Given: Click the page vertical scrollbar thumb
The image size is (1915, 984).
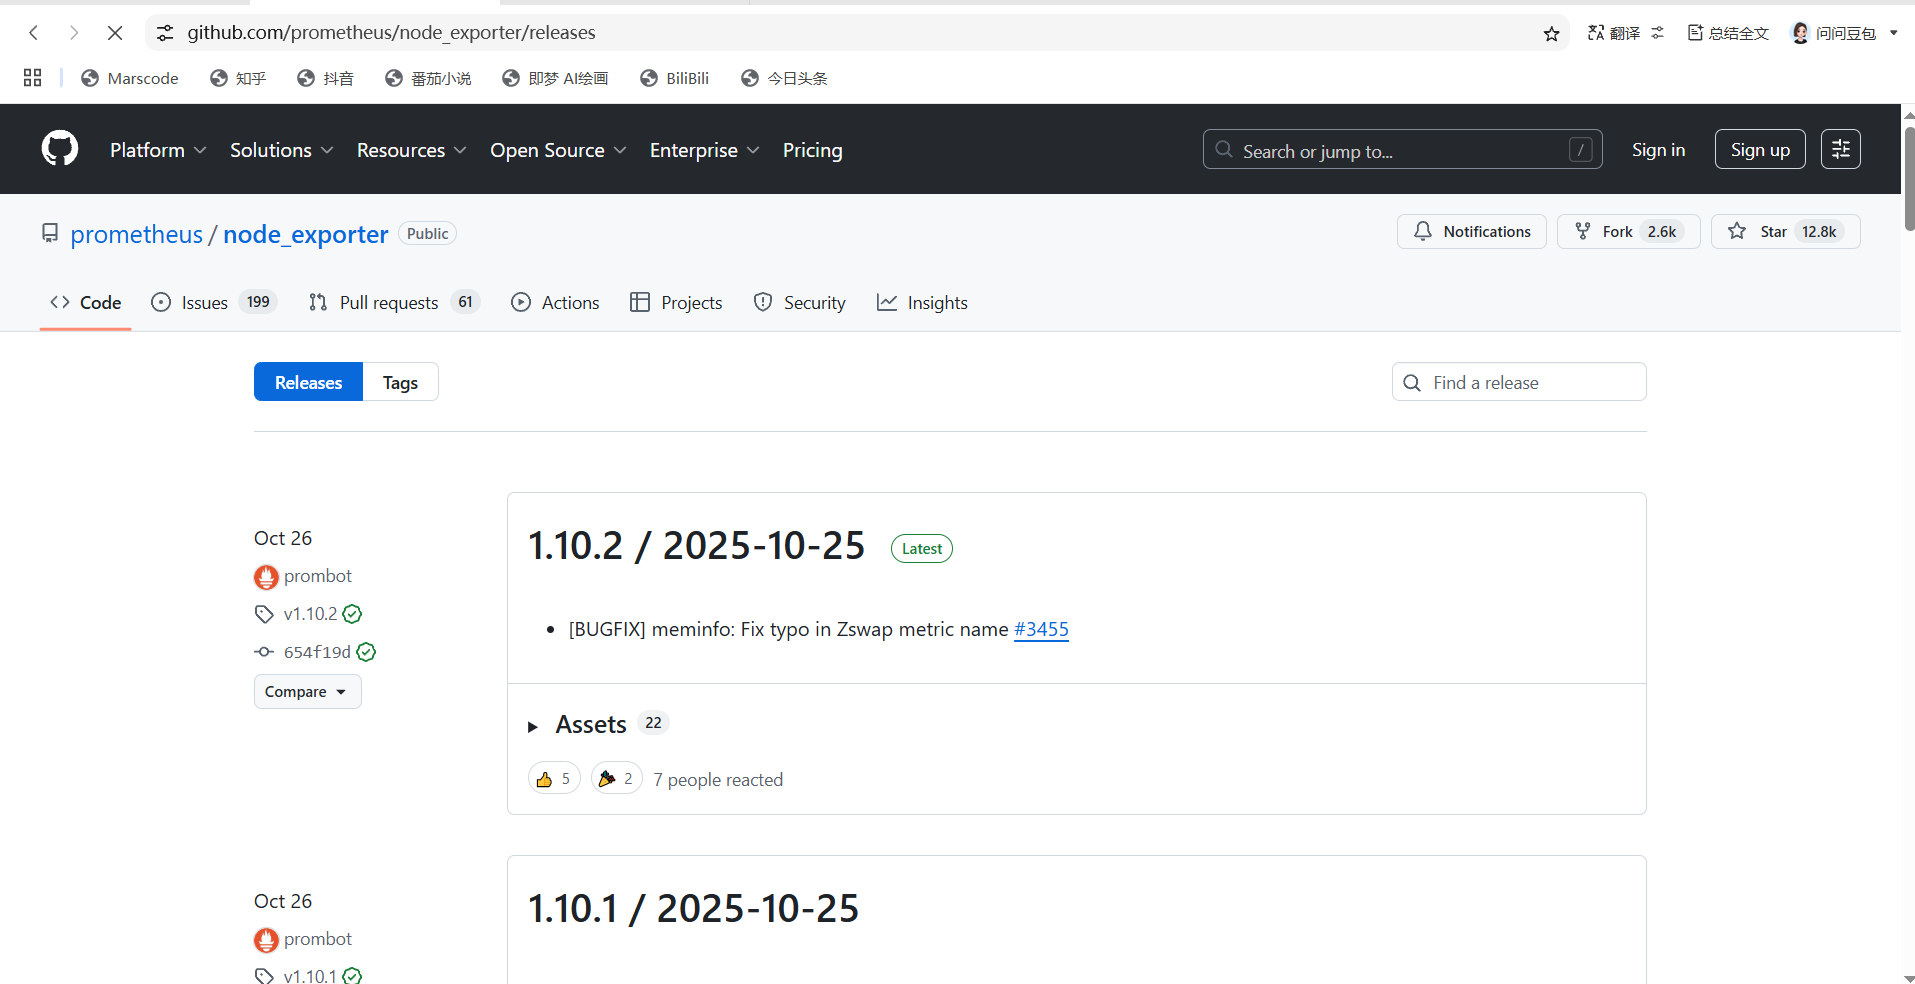Looking at the screenshot, I should click(1908, 178).
